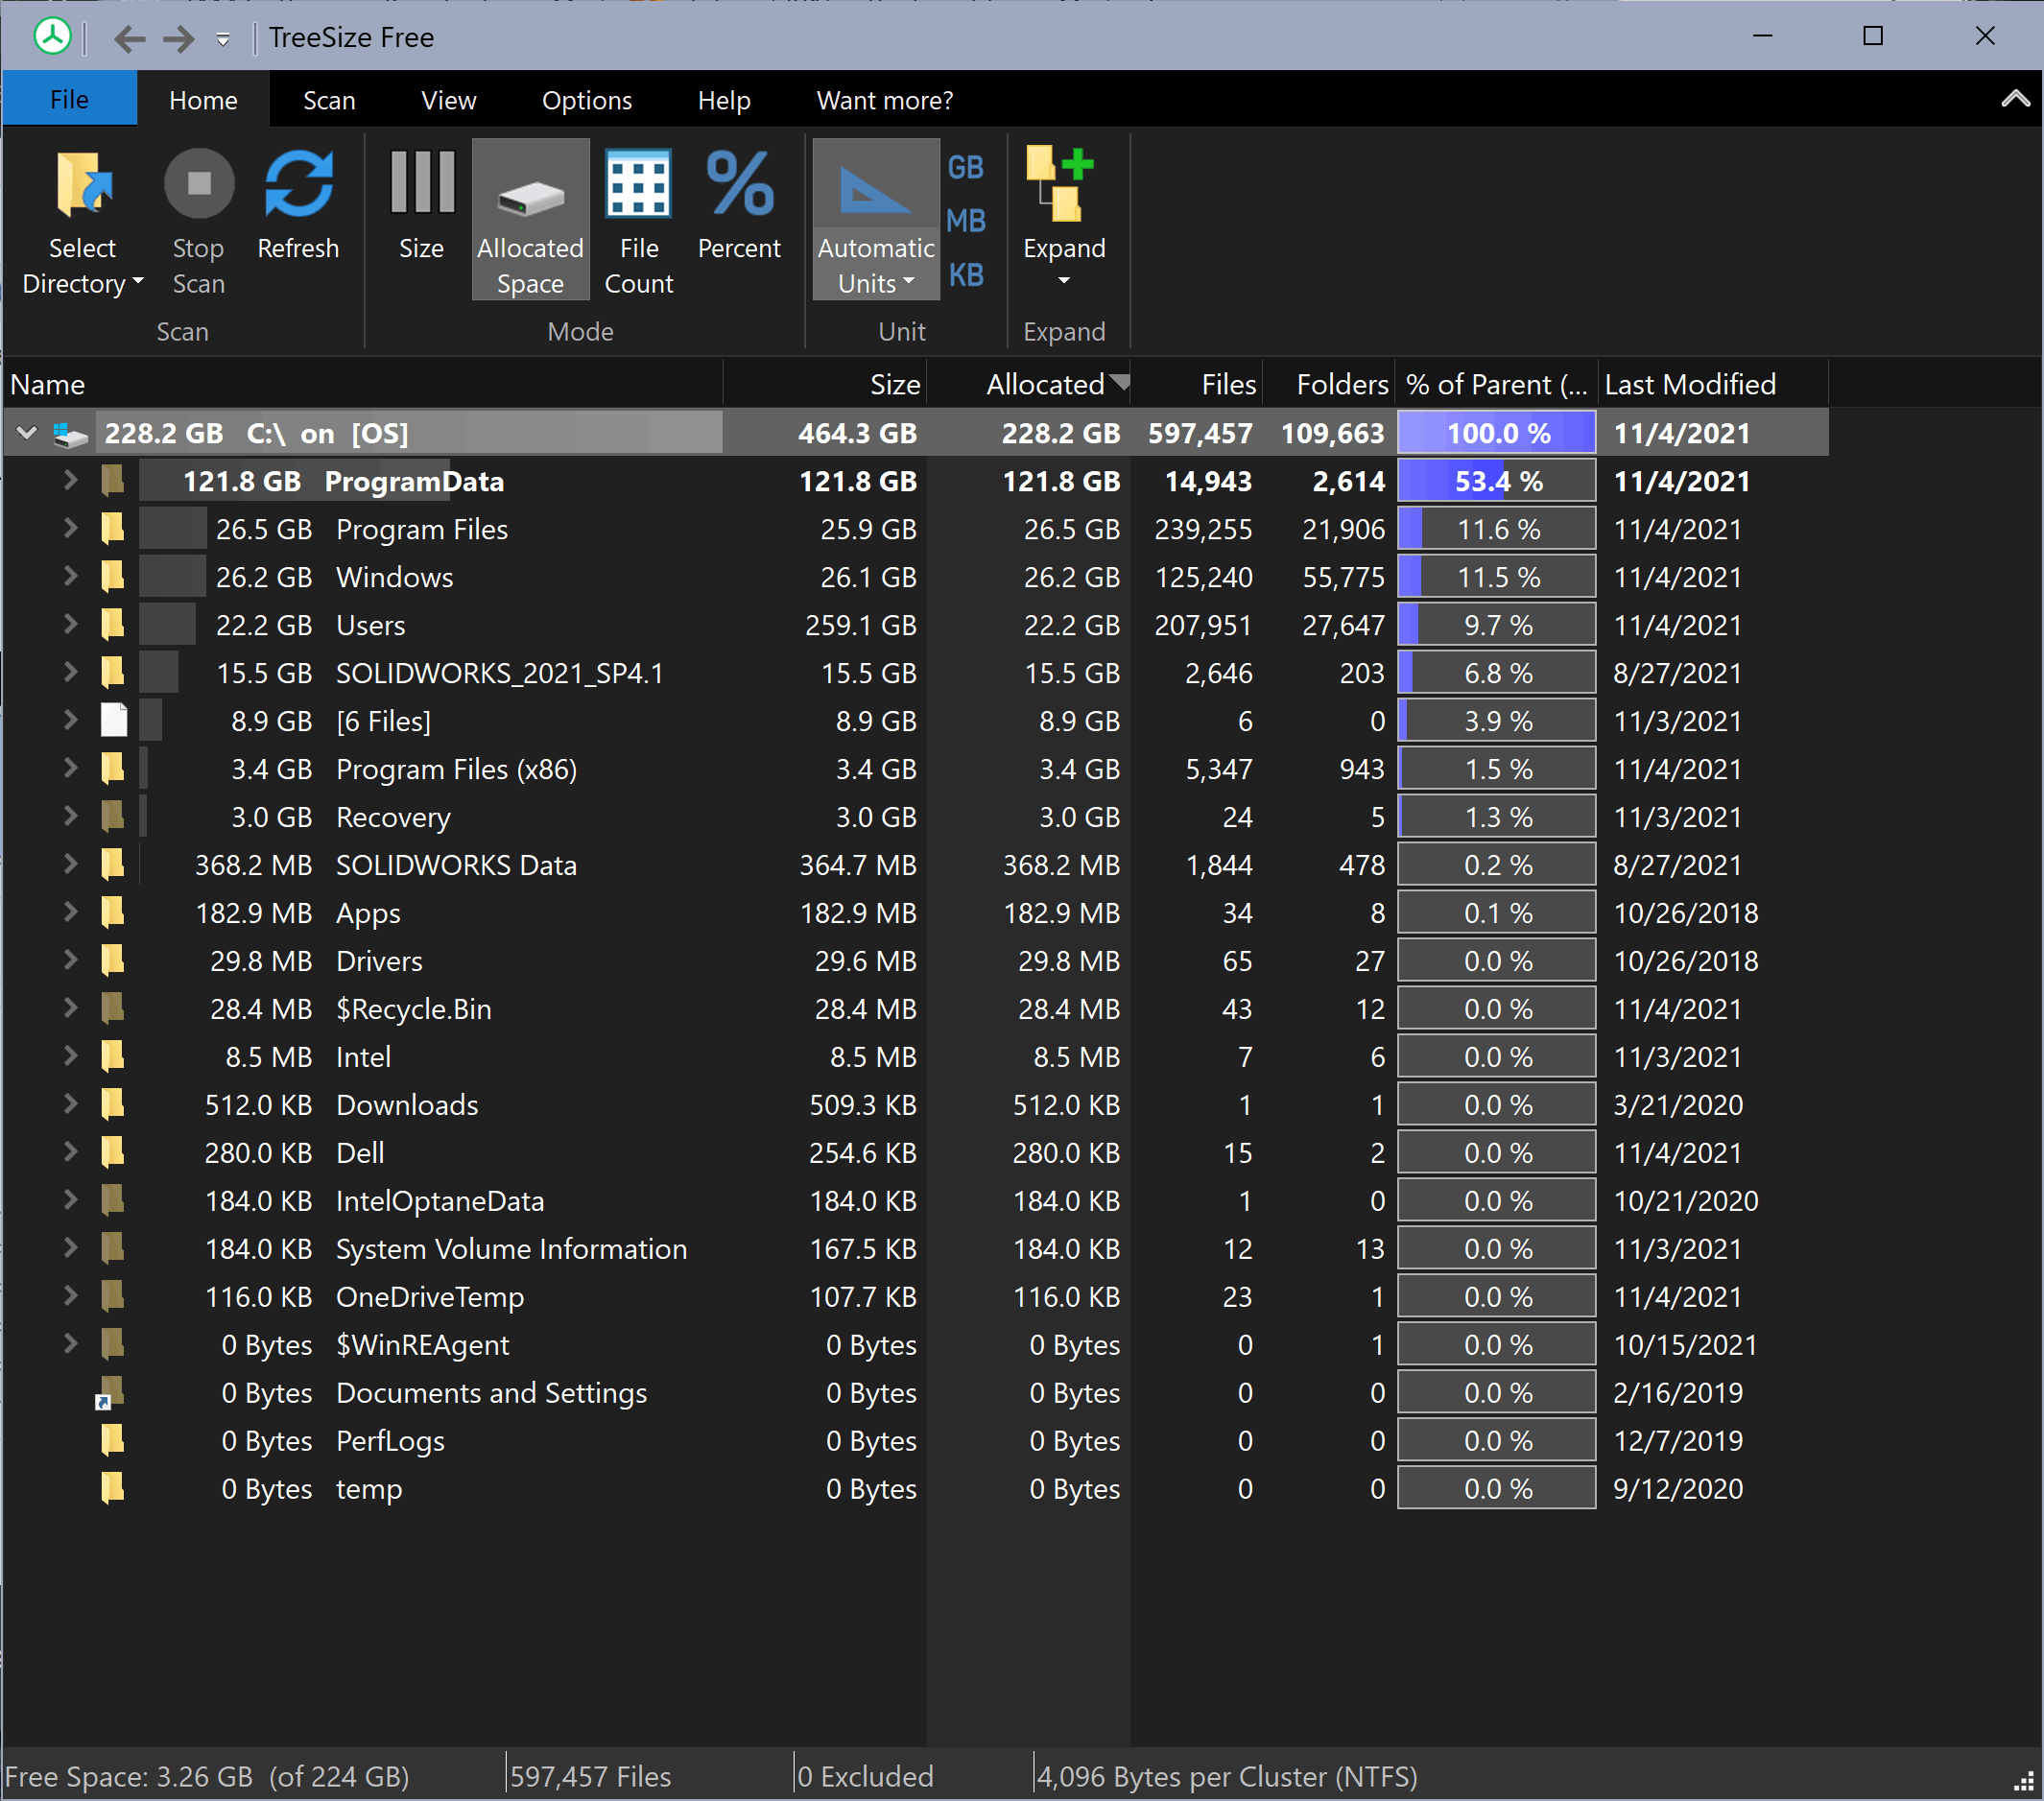Set unit to GB

[x=965, y=167]
